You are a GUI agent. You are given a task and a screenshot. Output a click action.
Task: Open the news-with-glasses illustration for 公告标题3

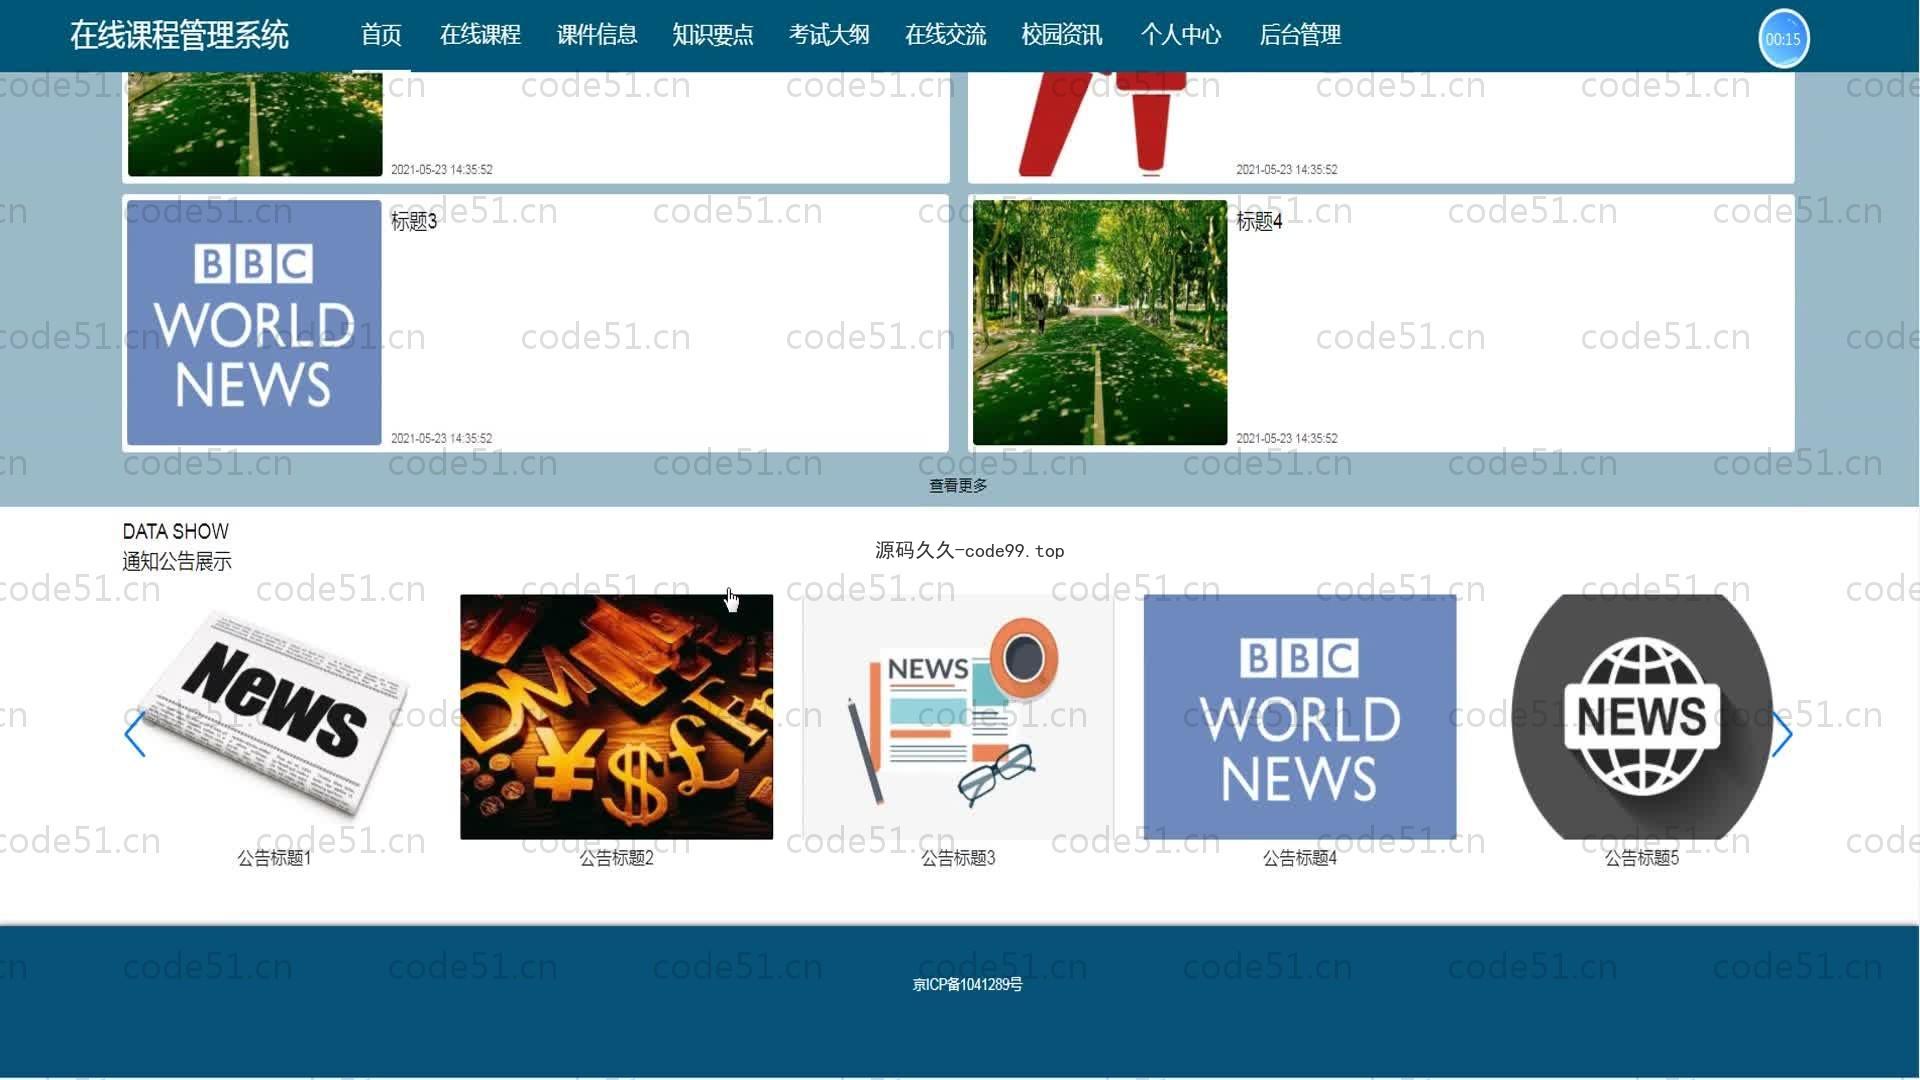pyautogui.click(x=958, y=717)
